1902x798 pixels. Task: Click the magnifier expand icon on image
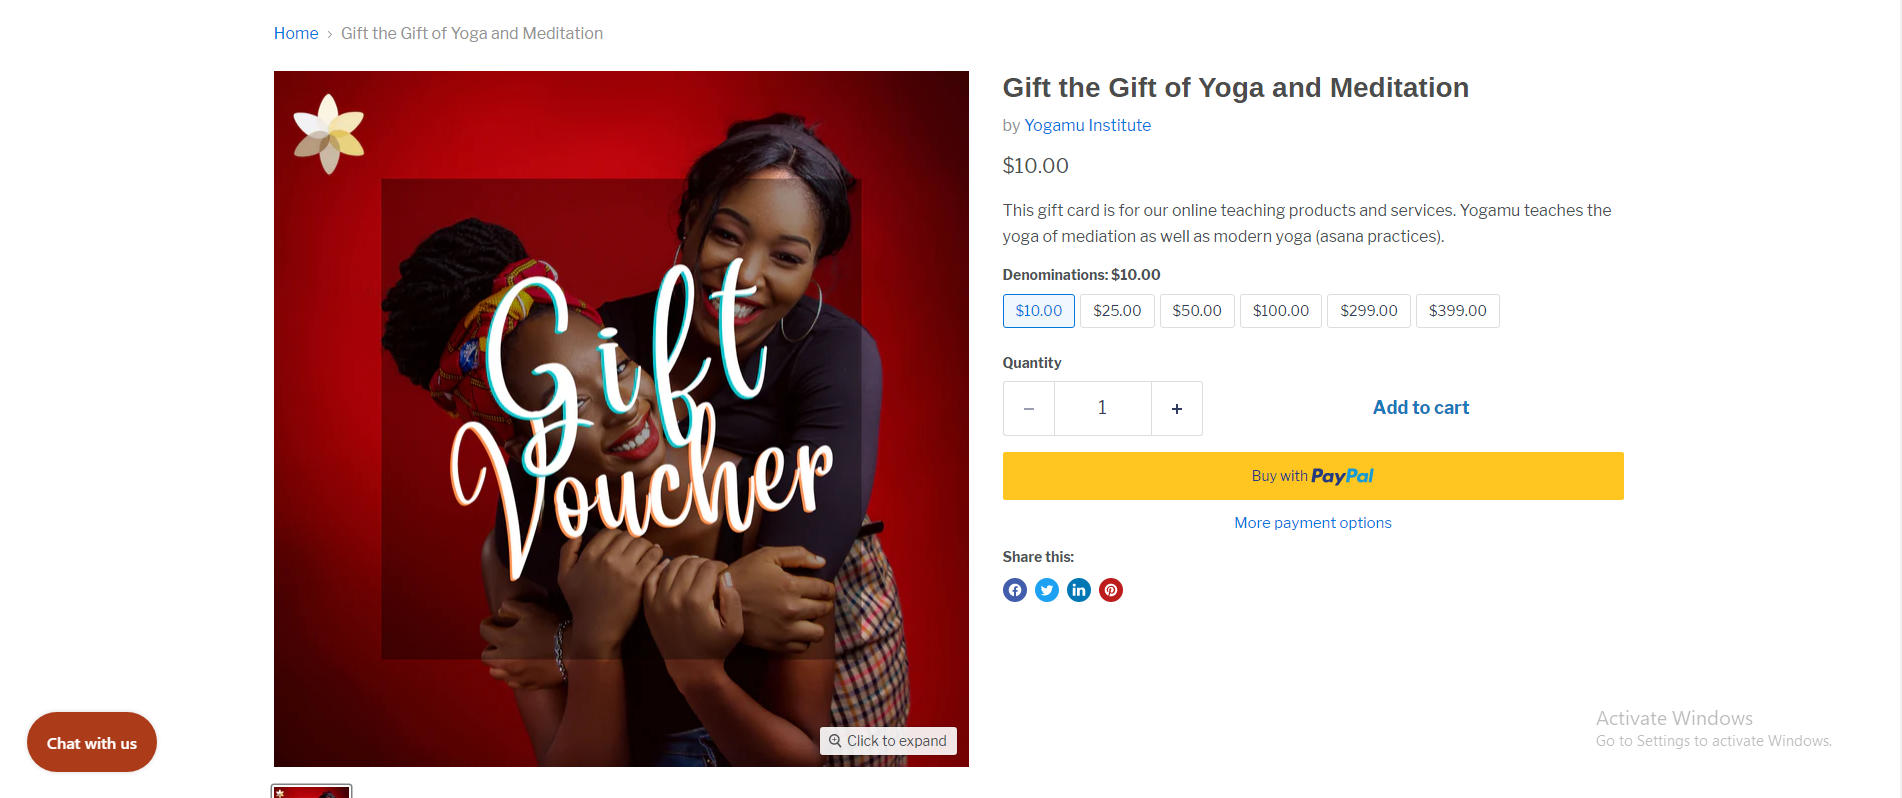coord(835,741)
